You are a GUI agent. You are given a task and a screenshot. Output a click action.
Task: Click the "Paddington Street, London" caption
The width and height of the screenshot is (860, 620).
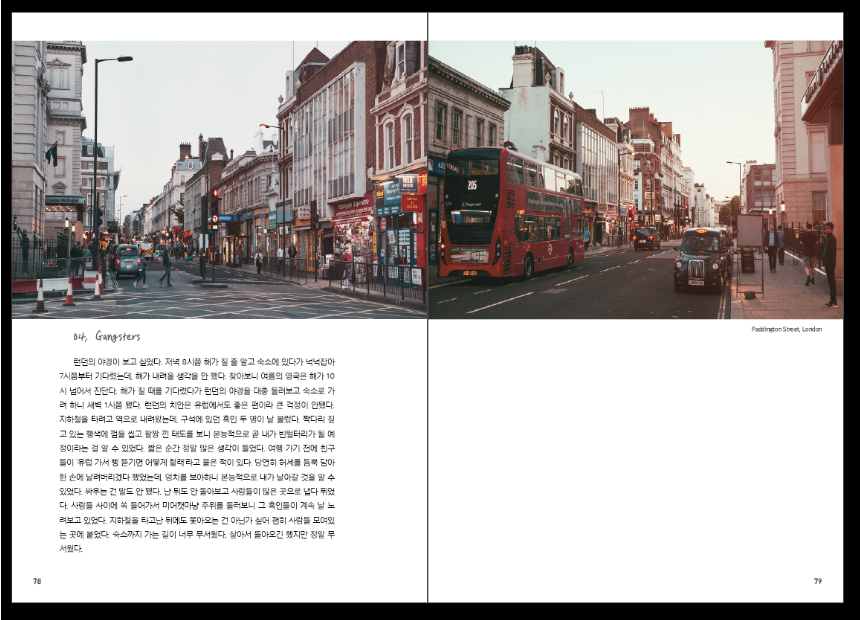pos(786,329)
